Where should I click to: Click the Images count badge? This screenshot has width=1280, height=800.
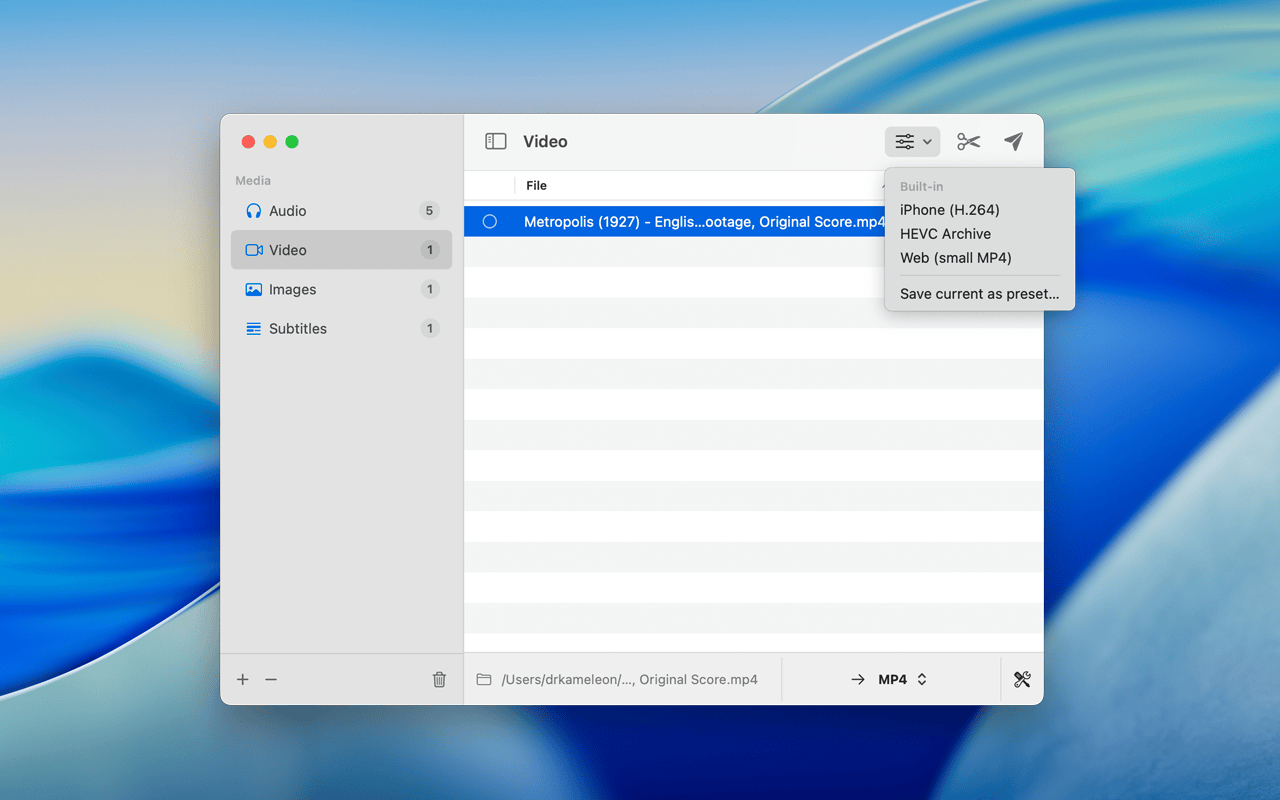click(x=430, y=290)
